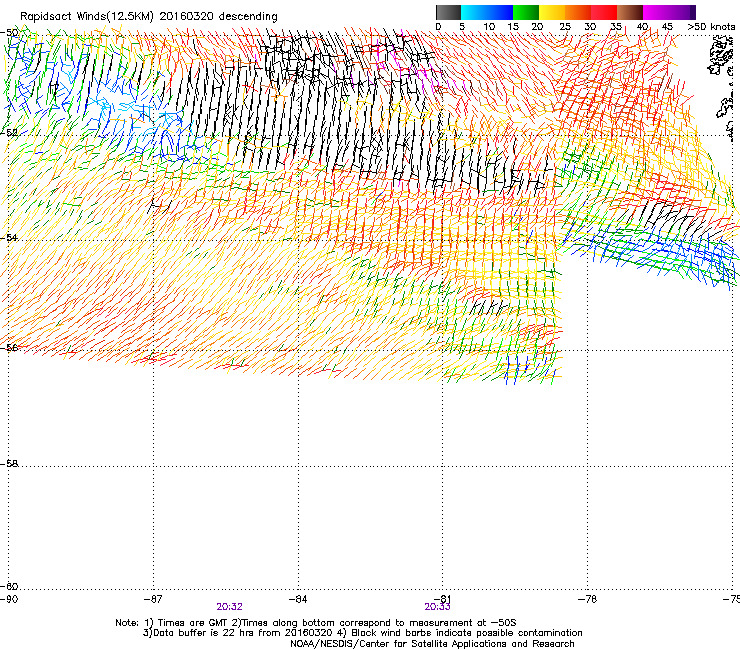Click the blue 10-15 knots legend swatch
Image resolution: width=740 pixels, height=650 pixels.
click(x=500, y=12)
